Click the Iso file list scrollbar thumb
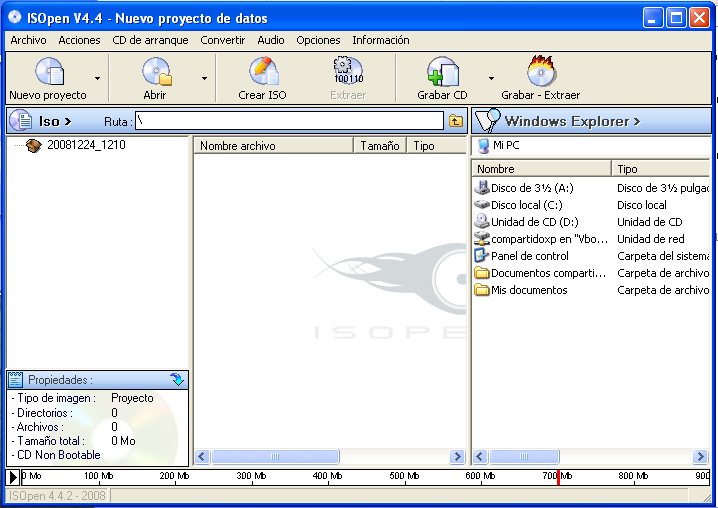Viewport: 718px width, 508px height. tap(275, 456)
